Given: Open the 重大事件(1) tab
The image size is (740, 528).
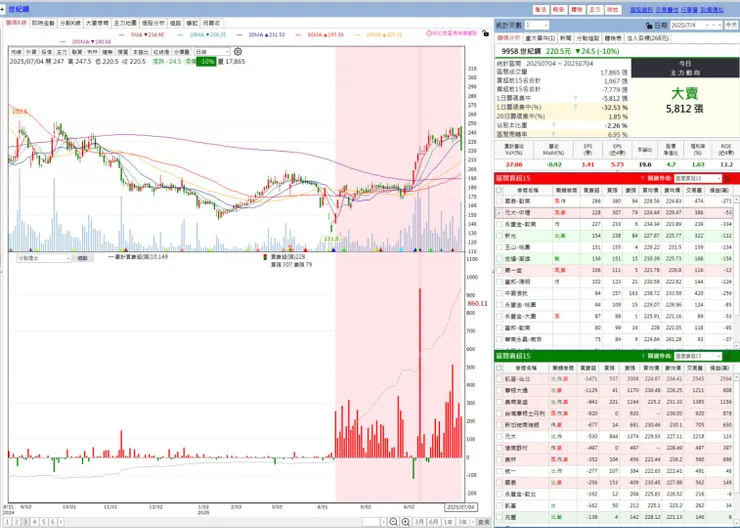Looking at the screenshot, I should 540,38.
